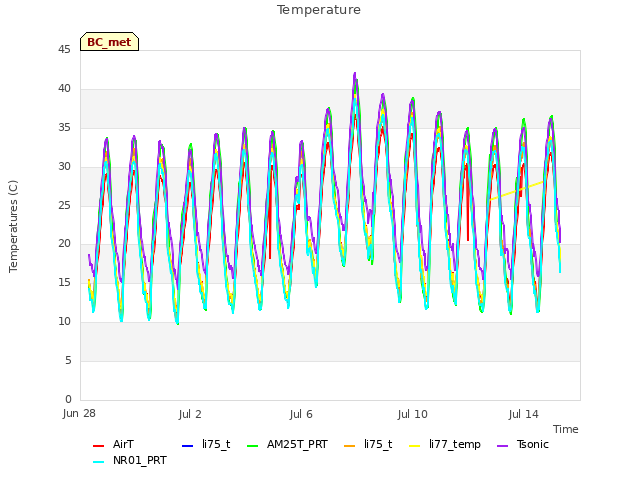
Task: Click the red AirT legend color marker
Action: pos(98,446)
